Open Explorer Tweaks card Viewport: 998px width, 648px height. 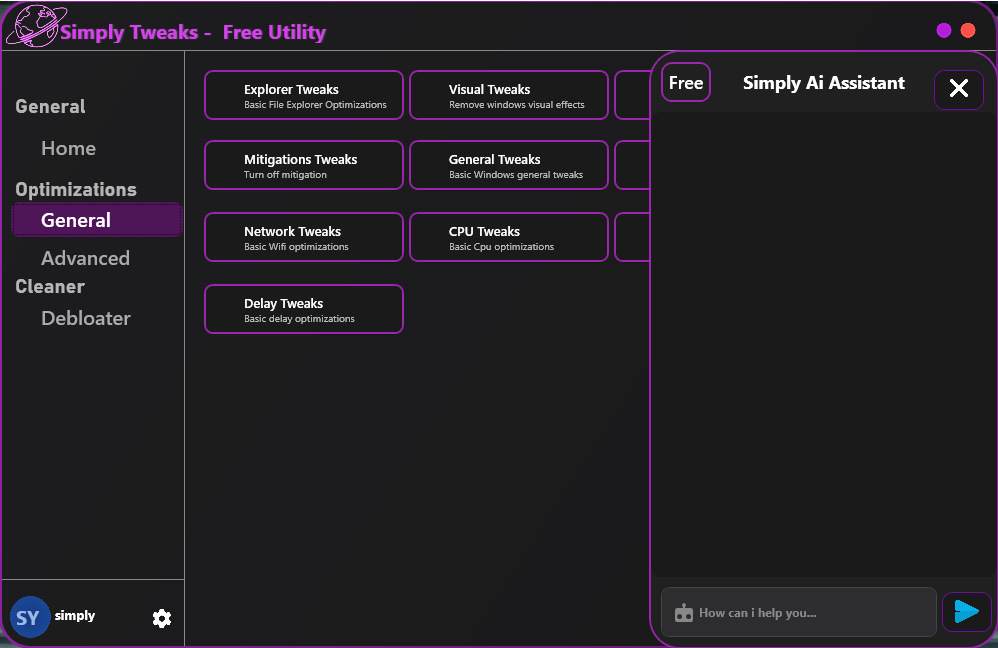tap(304, 95)
